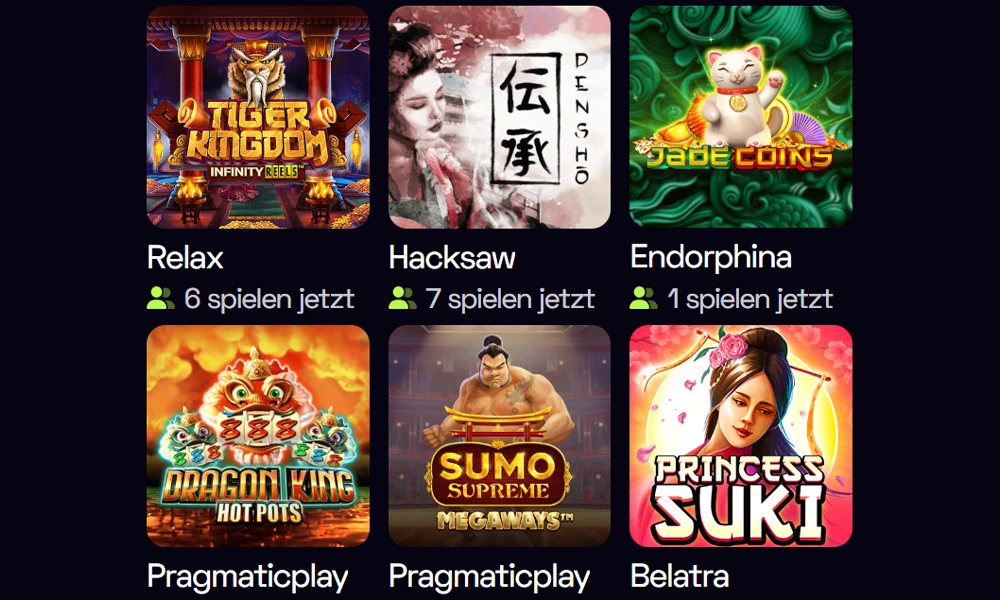
Task: Open Sumo Supreme Megaways game
Action: click(x=499, y=436)
